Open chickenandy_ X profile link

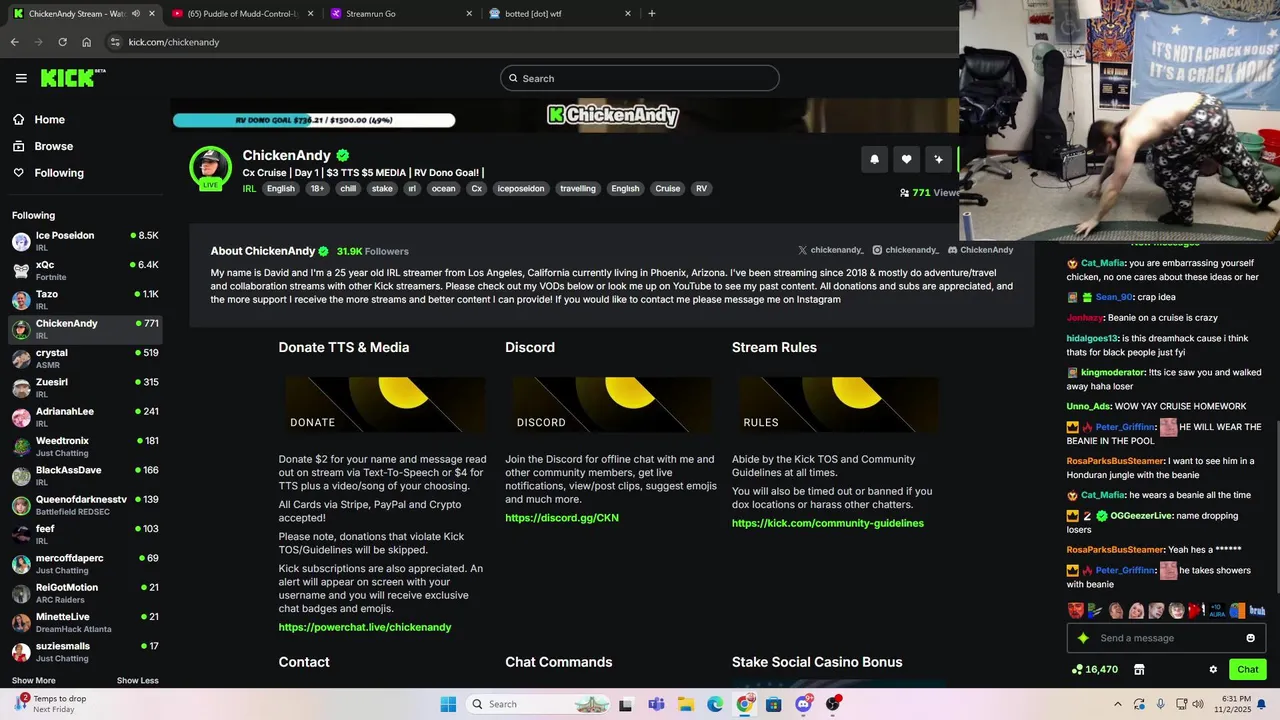[x=831, y=250]
